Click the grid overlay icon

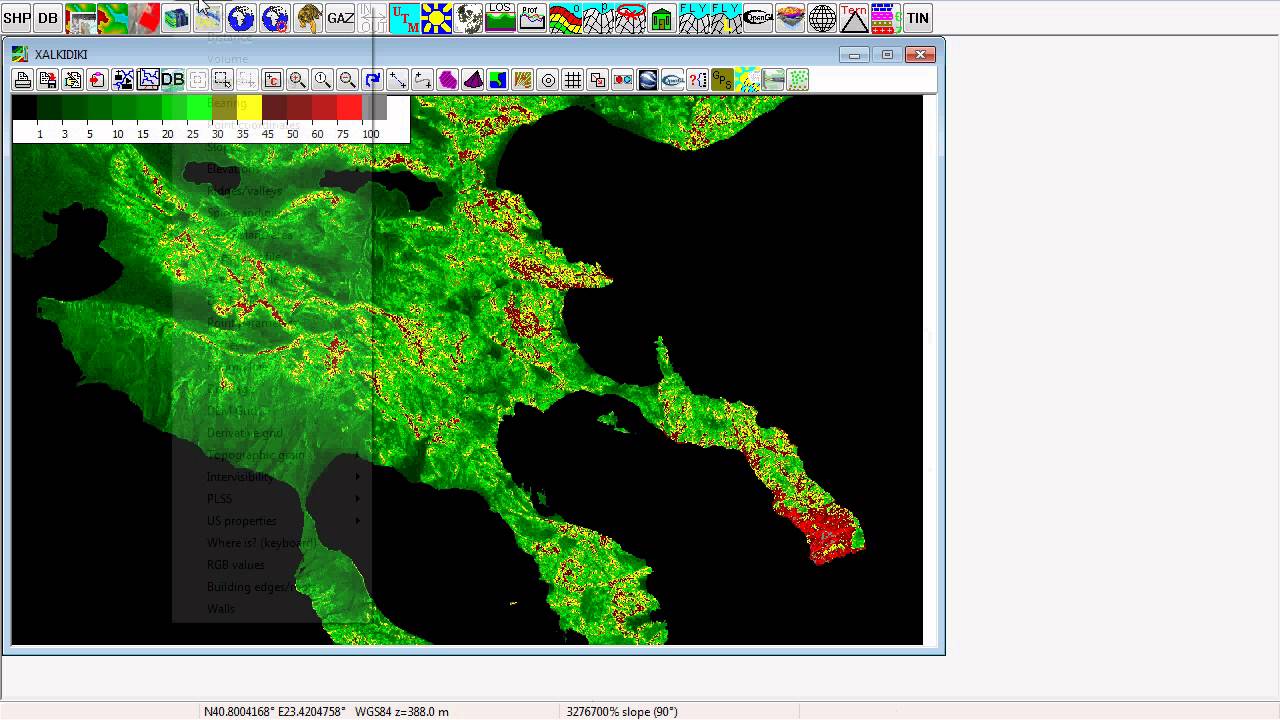[572, 80]
